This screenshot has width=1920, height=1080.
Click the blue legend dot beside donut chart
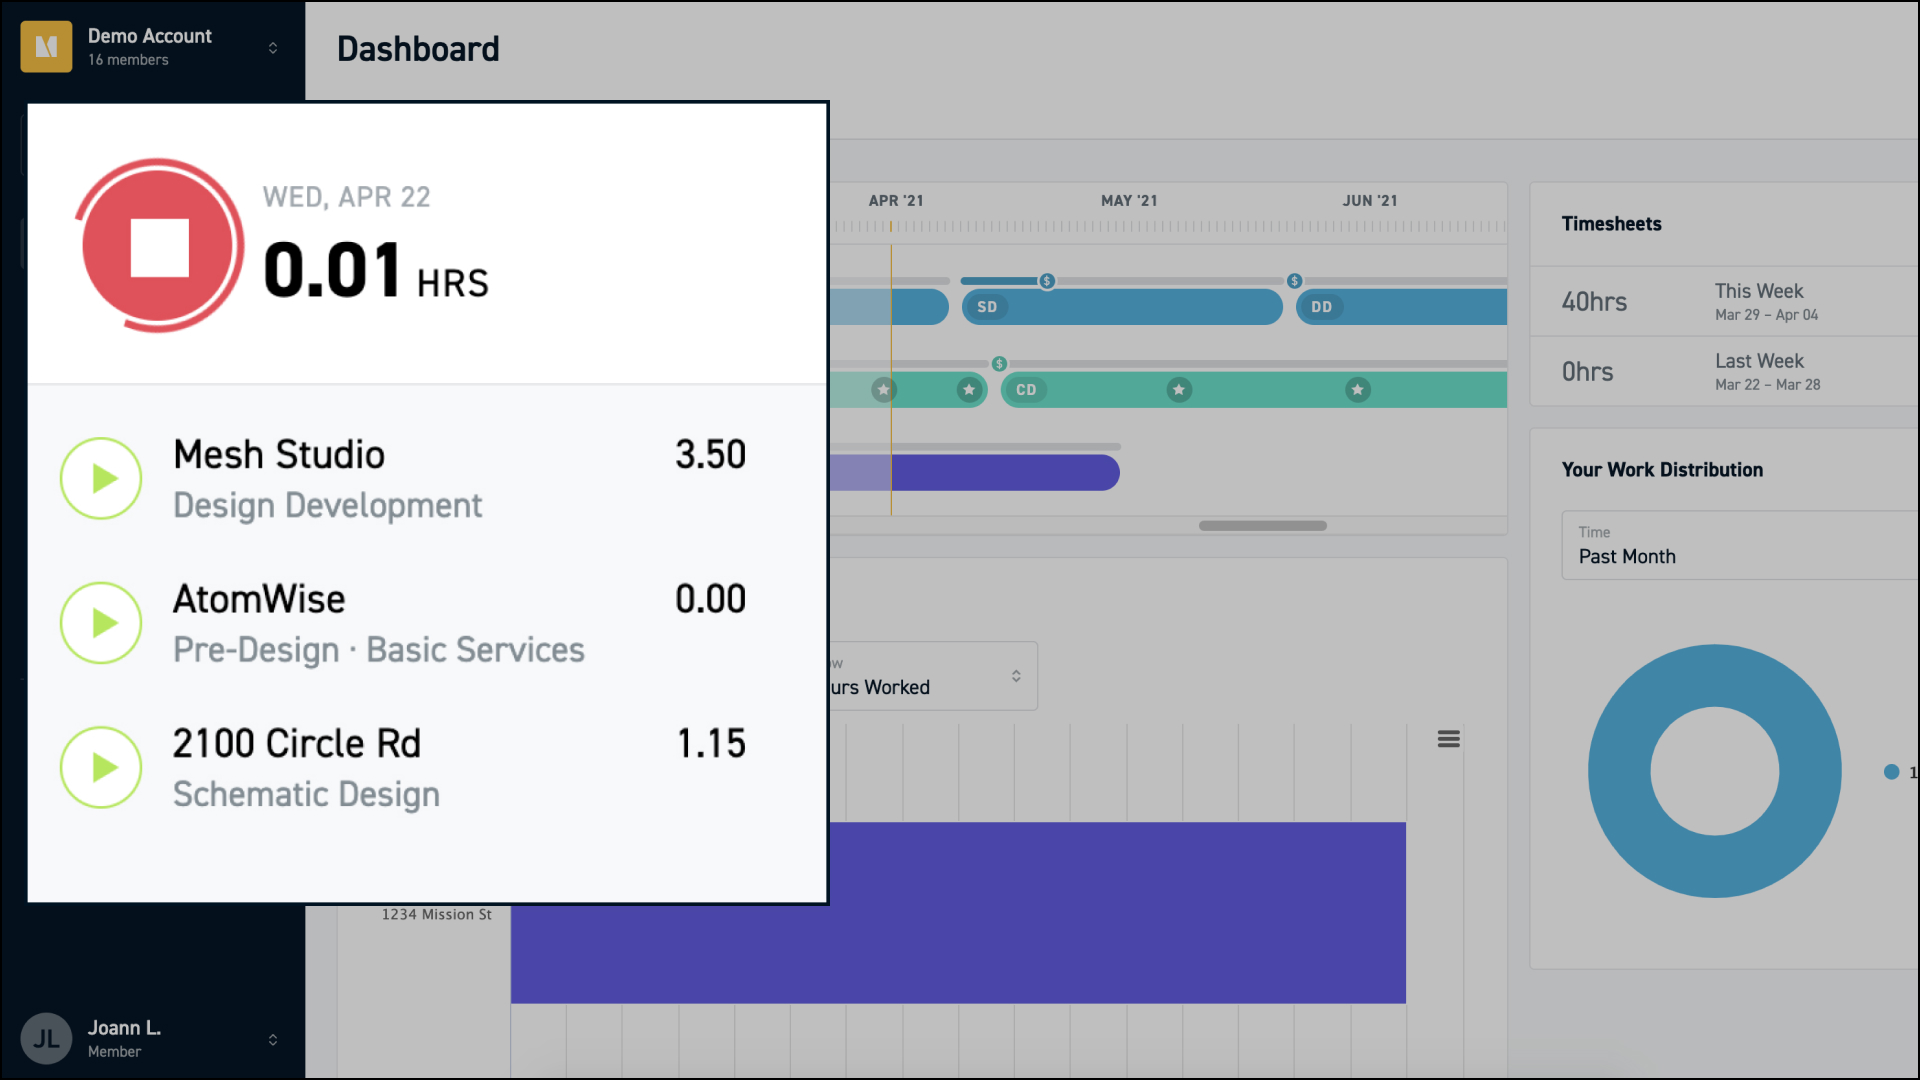tap(1891, 772)
